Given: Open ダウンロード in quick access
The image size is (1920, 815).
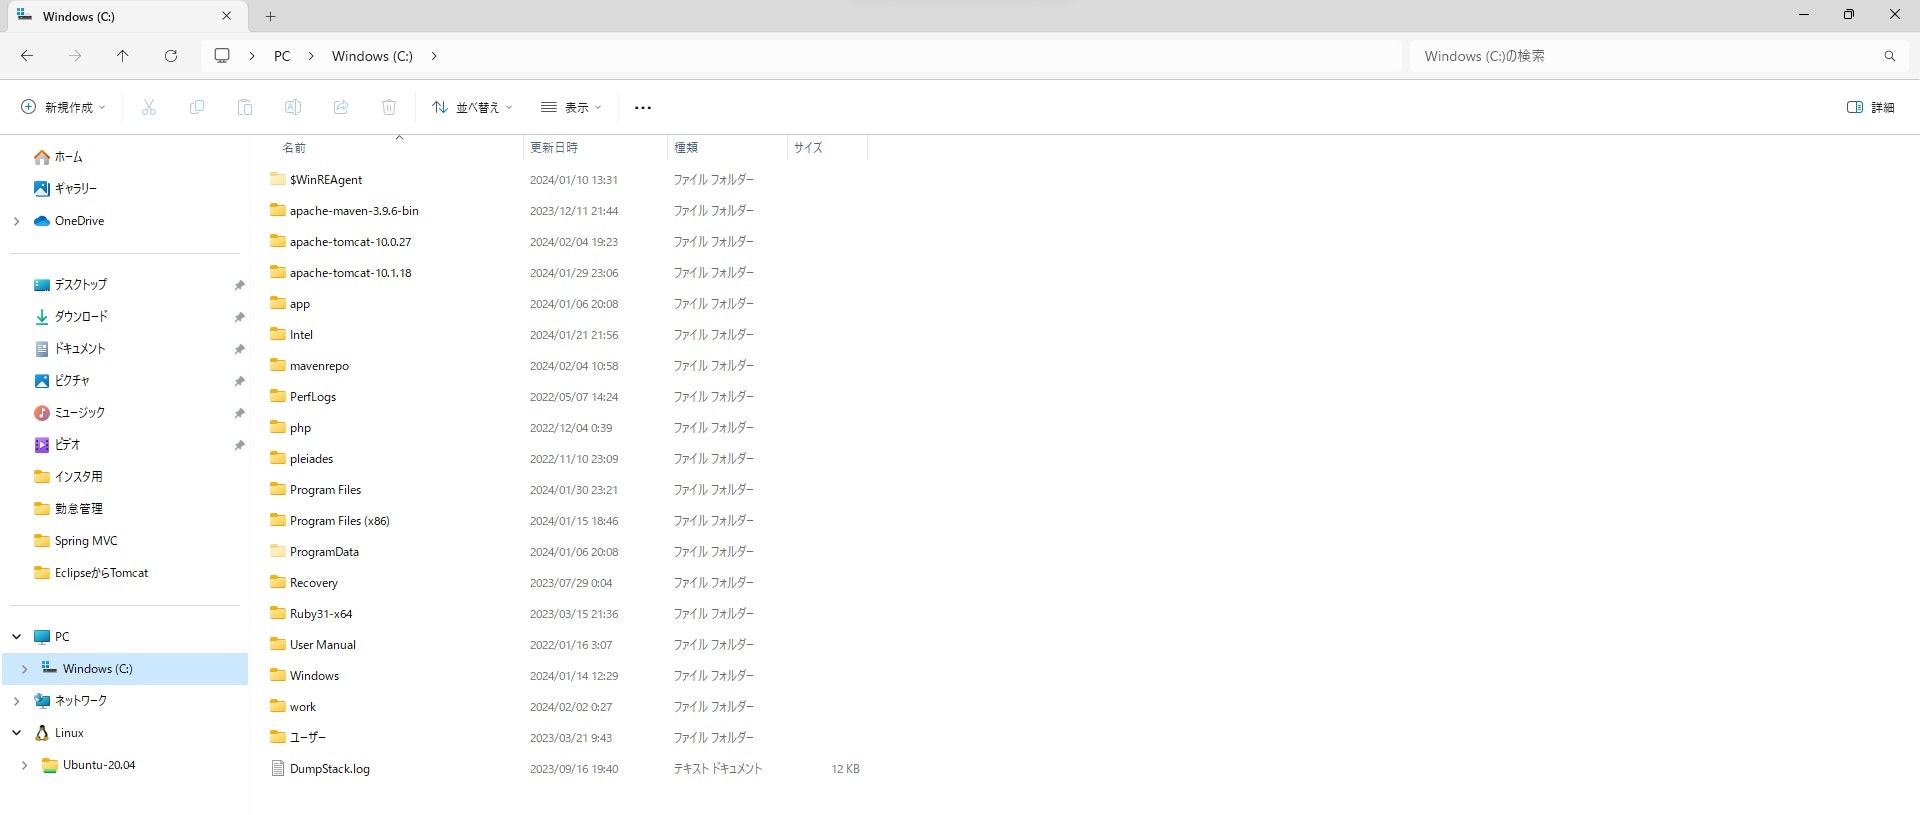Looking at the screenshot, I should pos(81,317).
